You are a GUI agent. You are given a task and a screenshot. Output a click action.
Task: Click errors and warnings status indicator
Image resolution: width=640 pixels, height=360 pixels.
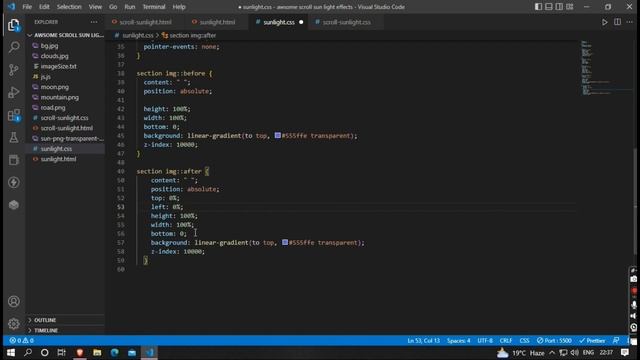click(x=22, y=340)
